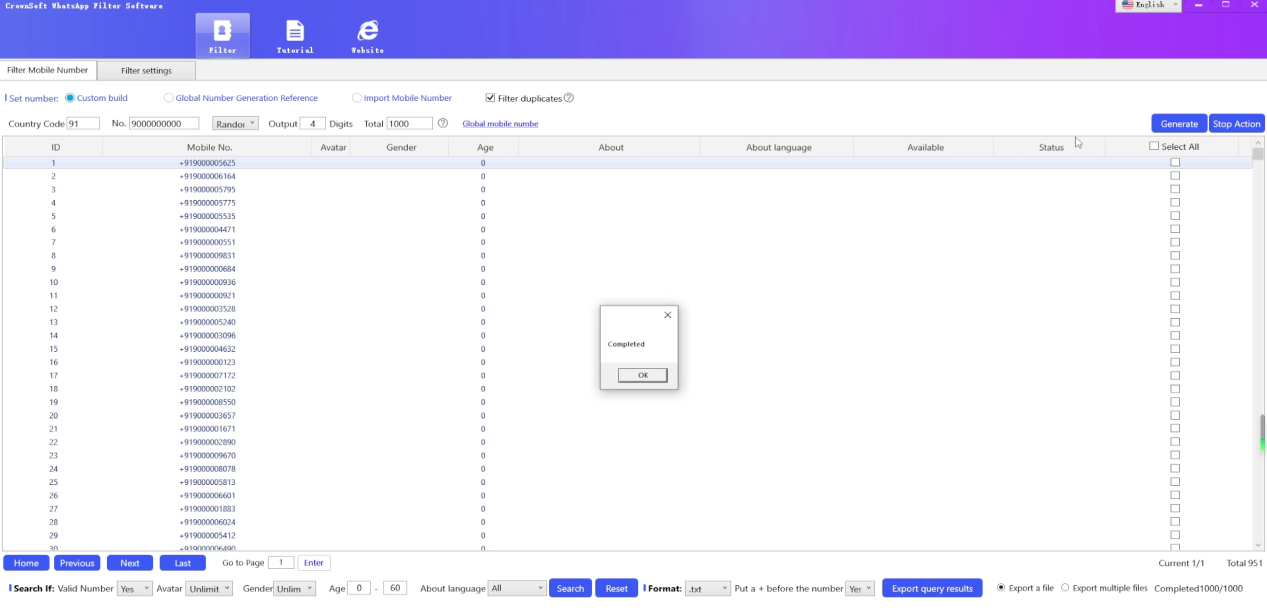The height and width of the screenshot is (613, 1267).
Task: Click the Export query results button
Action: point(932,588)
